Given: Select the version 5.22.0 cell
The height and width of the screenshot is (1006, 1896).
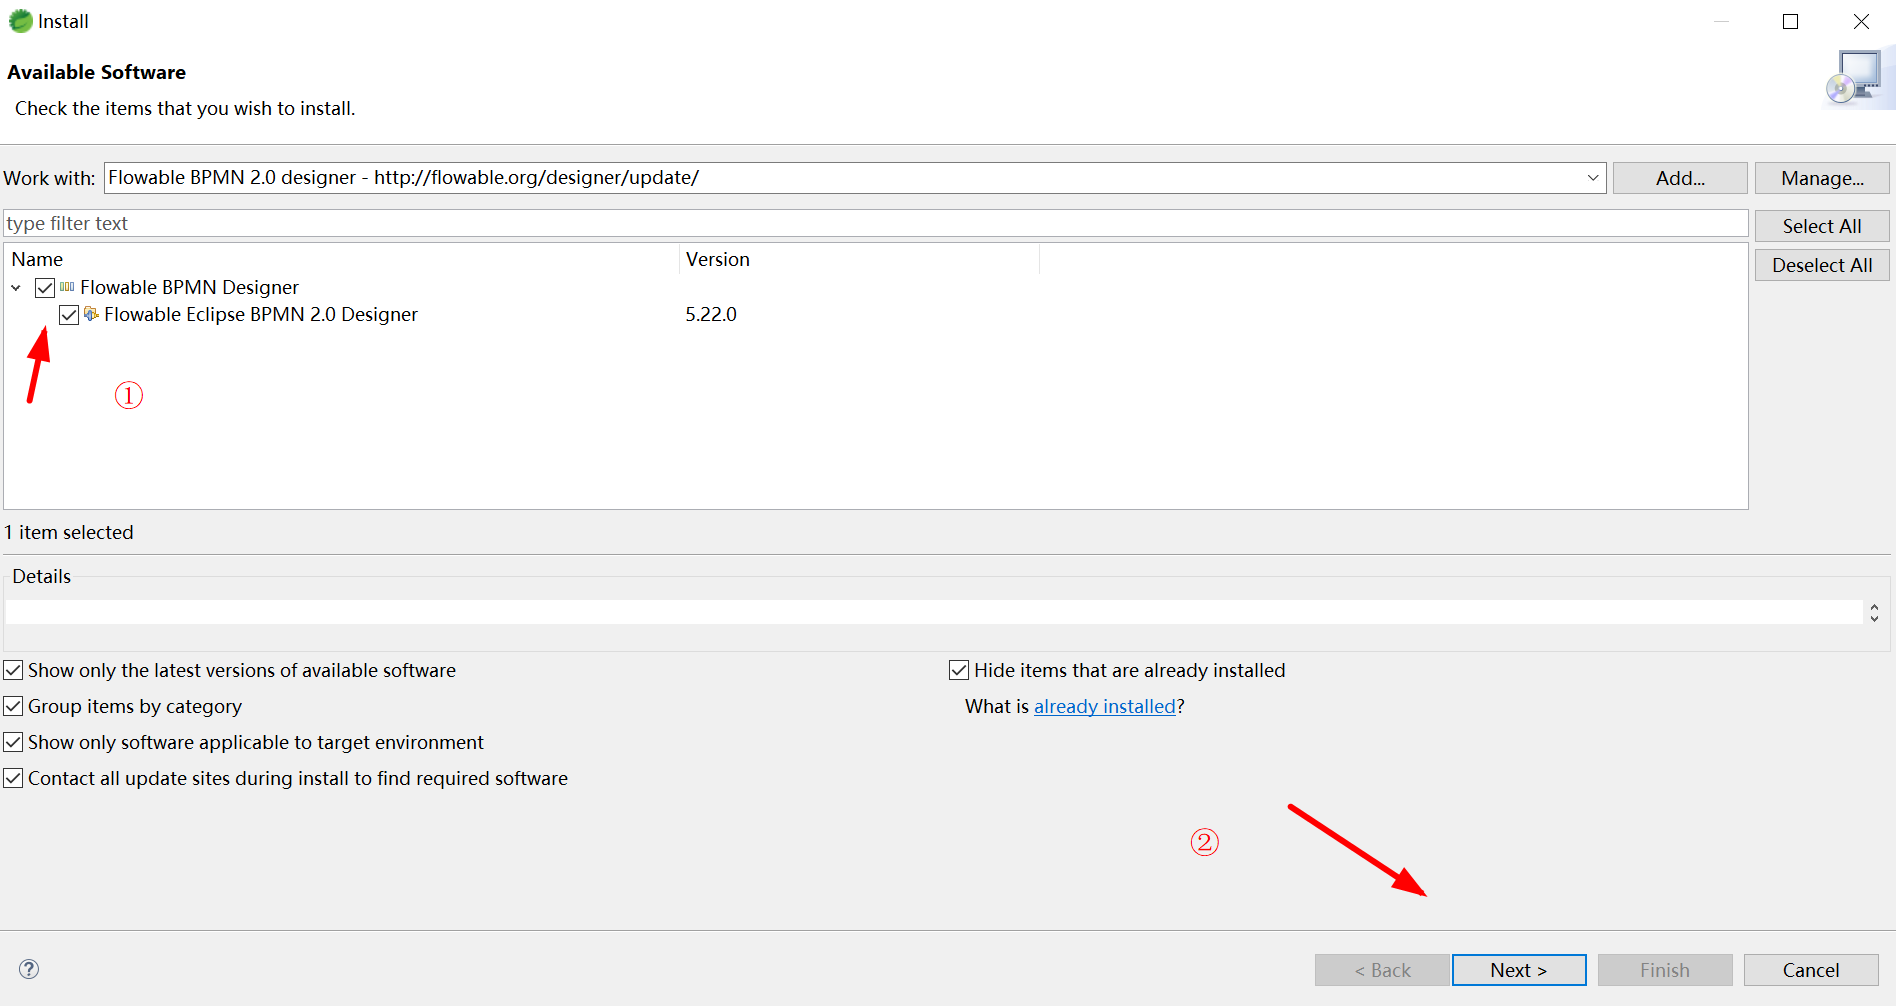Looking at the screenshot, I should point(711,314).
